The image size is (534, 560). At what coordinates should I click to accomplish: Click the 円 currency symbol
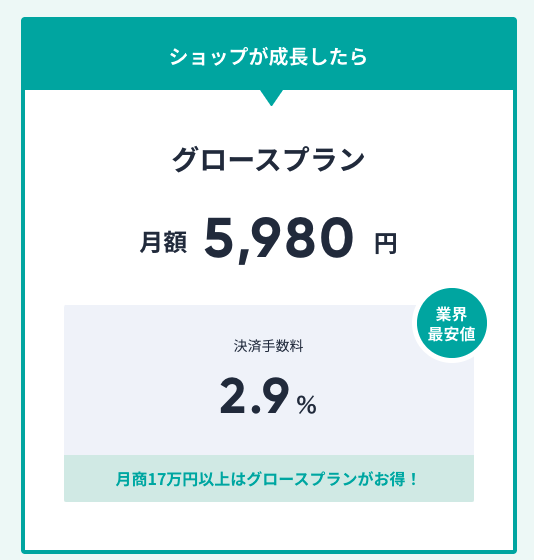(385, 244)
